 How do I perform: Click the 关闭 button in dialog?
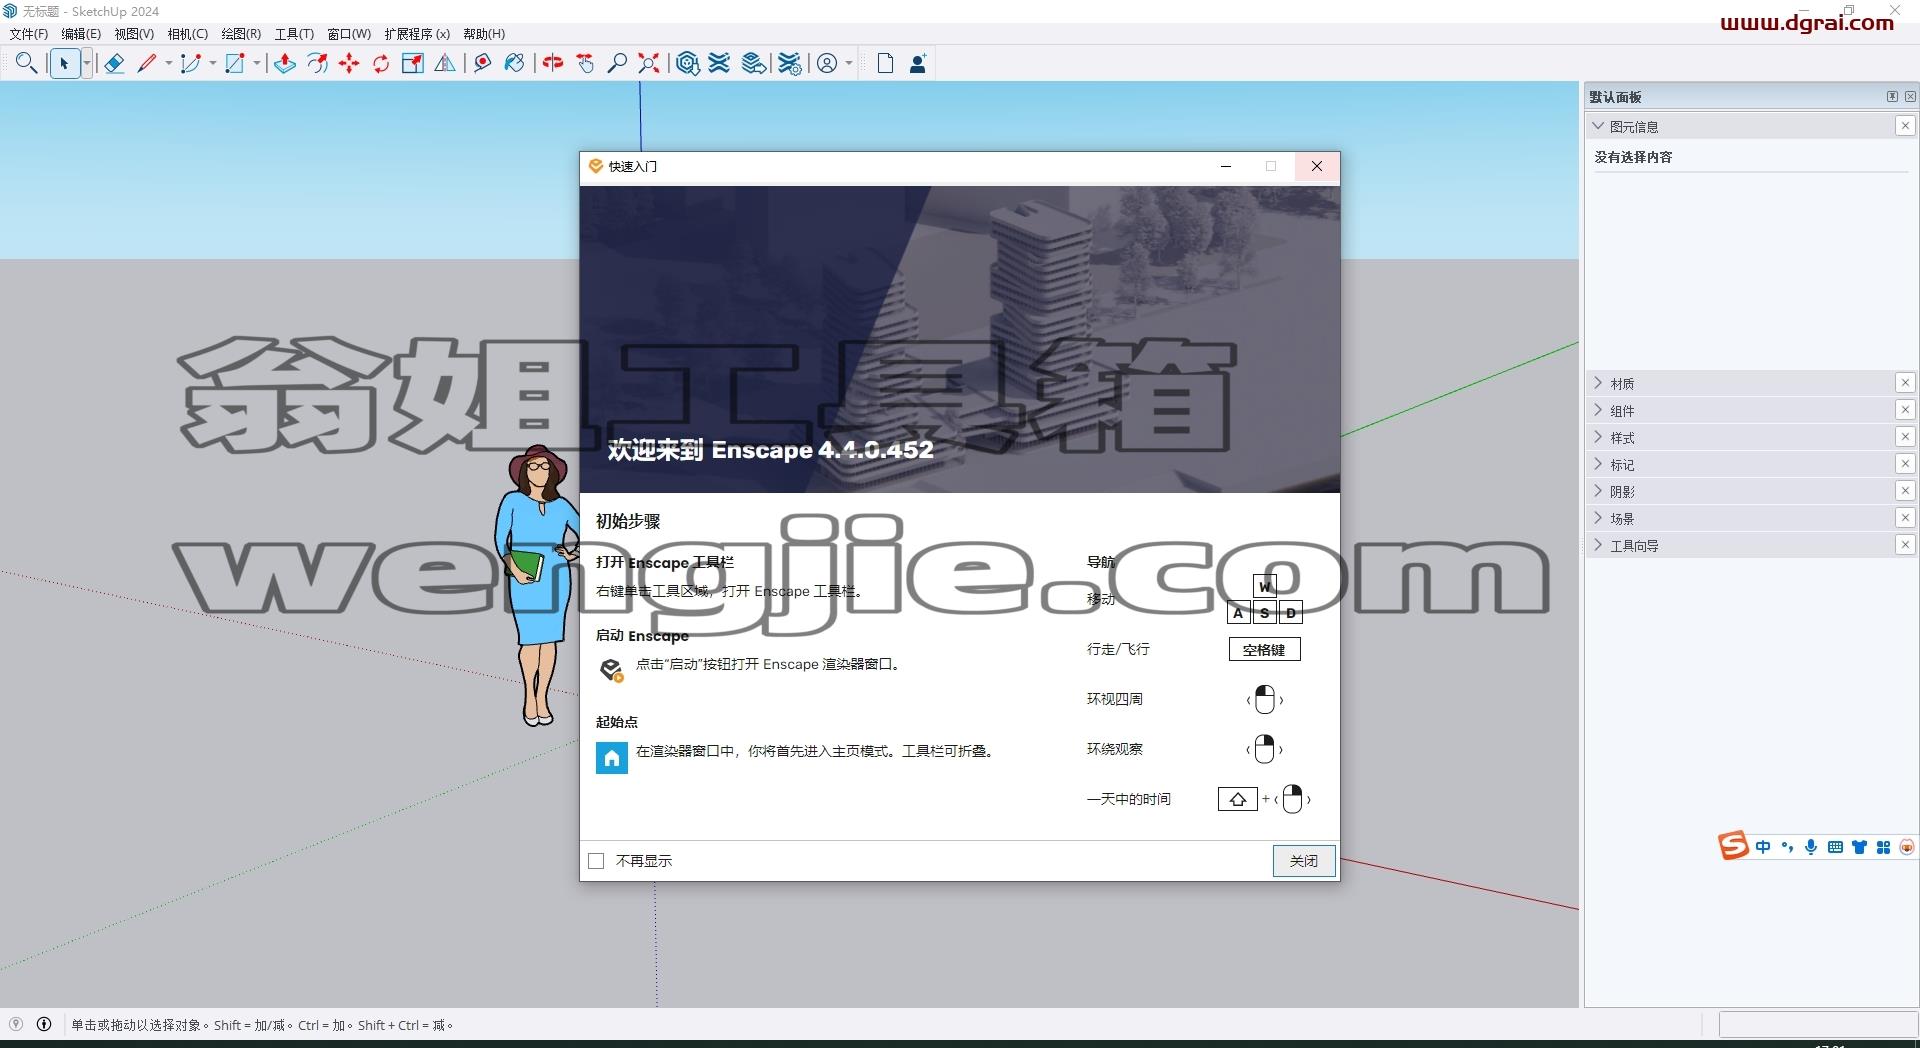click(x=1304, y=861)
